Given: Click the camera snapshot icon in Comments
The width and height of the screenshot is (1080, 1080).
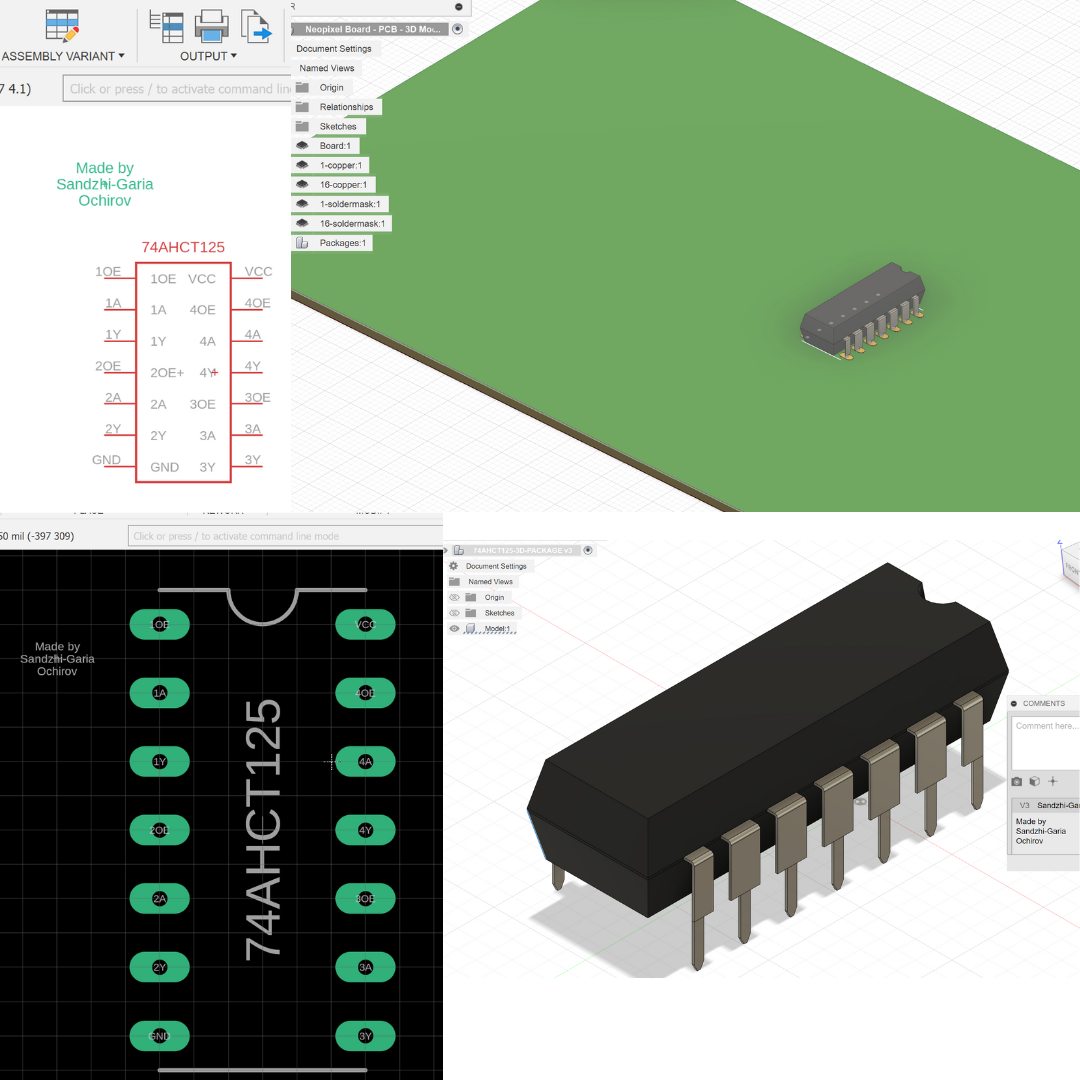Looking at the screenshot, I should click(x=1017, y=781).
